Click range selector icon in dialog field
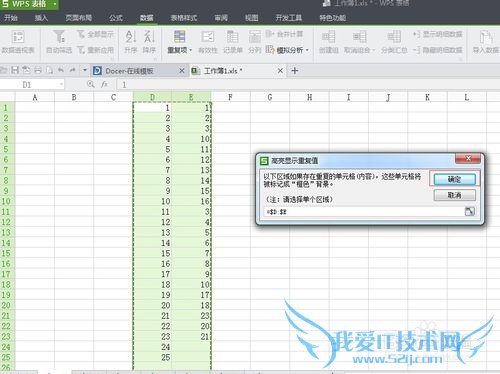This screenshot has height=374, width=500. [x=470, y=211]
